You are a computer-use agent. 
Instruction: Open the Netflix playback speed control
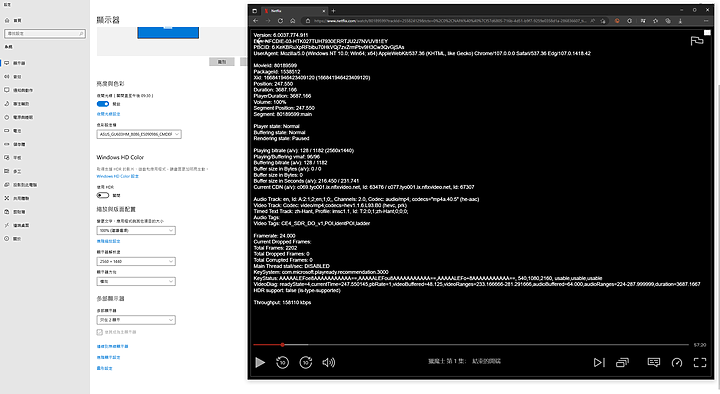[677, 362]
